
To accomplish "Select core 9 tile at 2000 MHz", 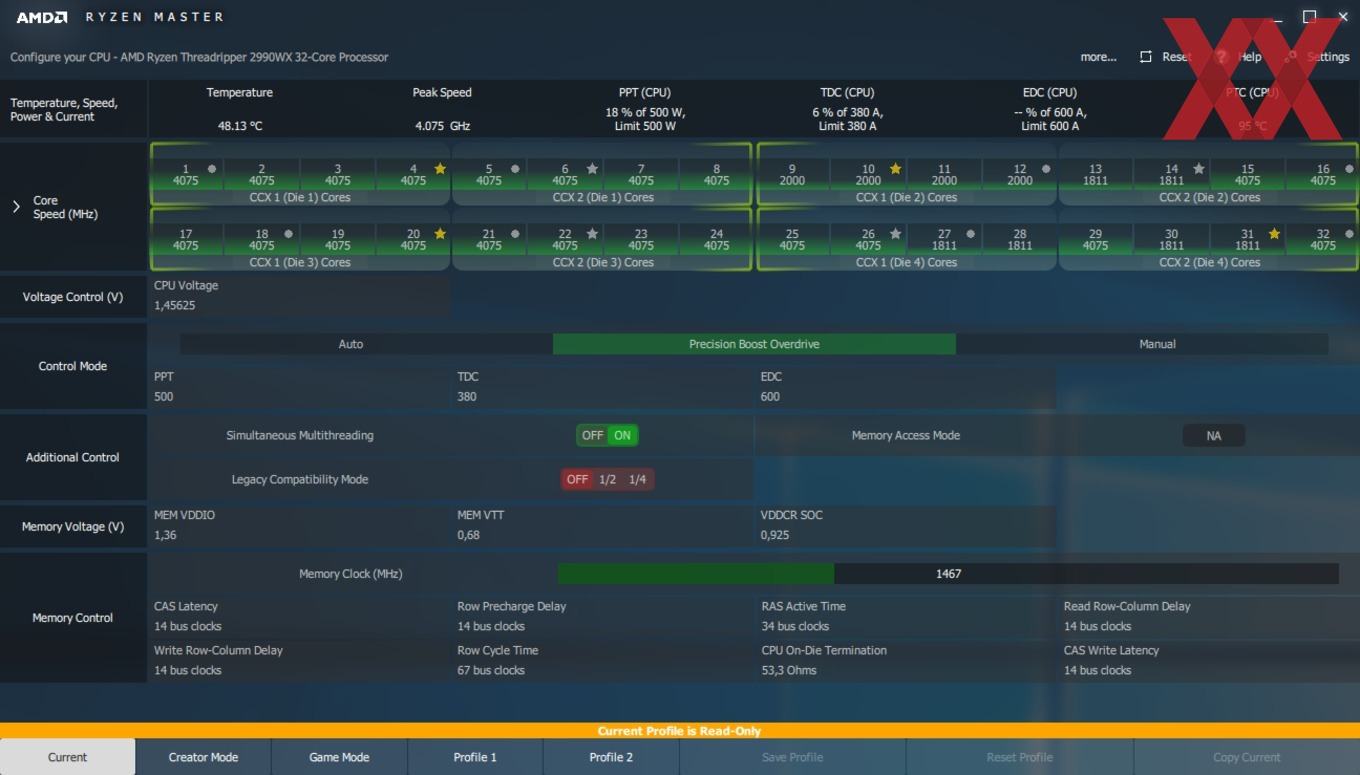I will click(792, 175).
